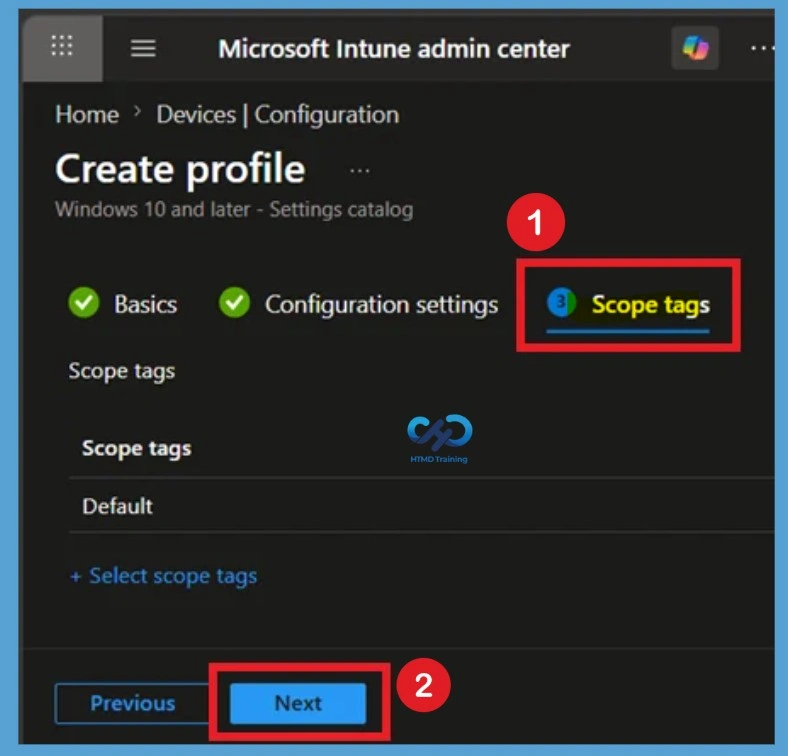The width and height of the screenshot is (788, 756).
Task: Launch Copilot from the header
Action: tap(695, 48)
